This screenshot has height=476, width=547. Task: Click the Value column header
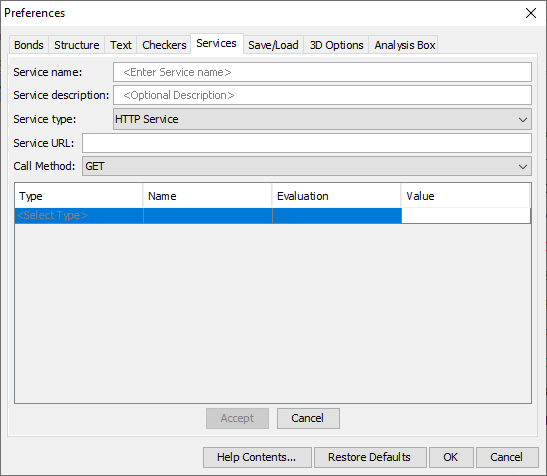click(x=466, y=196)
